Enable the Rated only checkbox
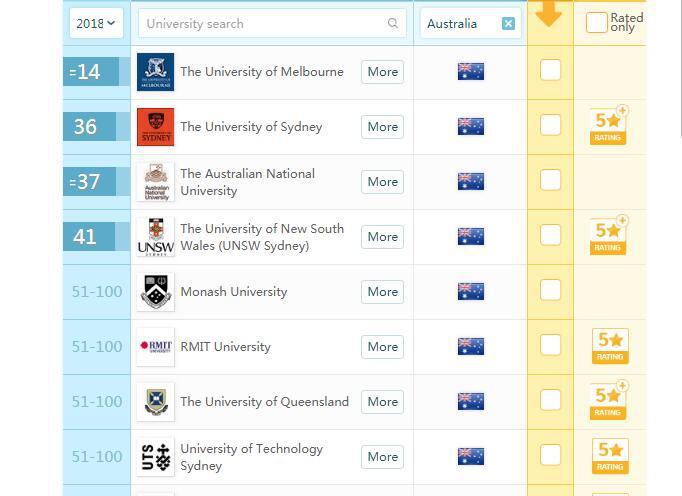Screen dimensions: 682x496 (x=597, y=22)
